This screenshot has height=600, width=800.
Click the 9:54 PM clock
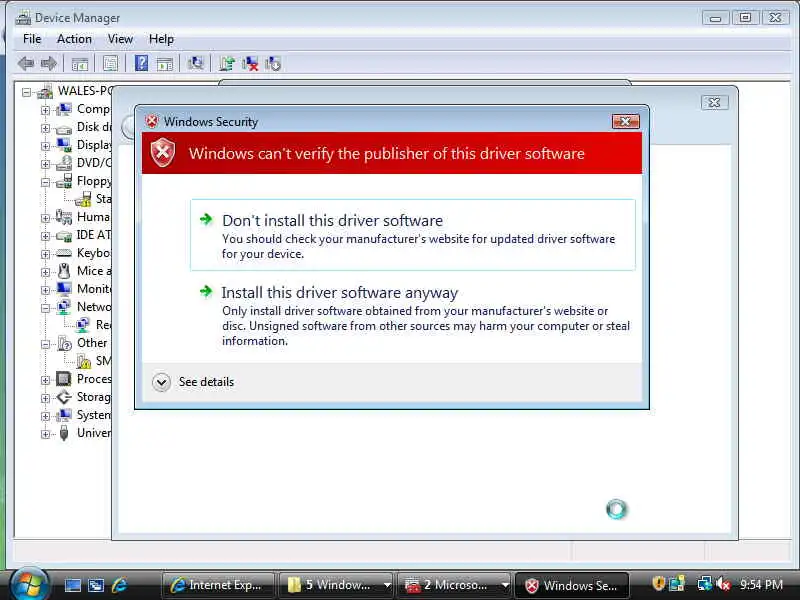761,585
